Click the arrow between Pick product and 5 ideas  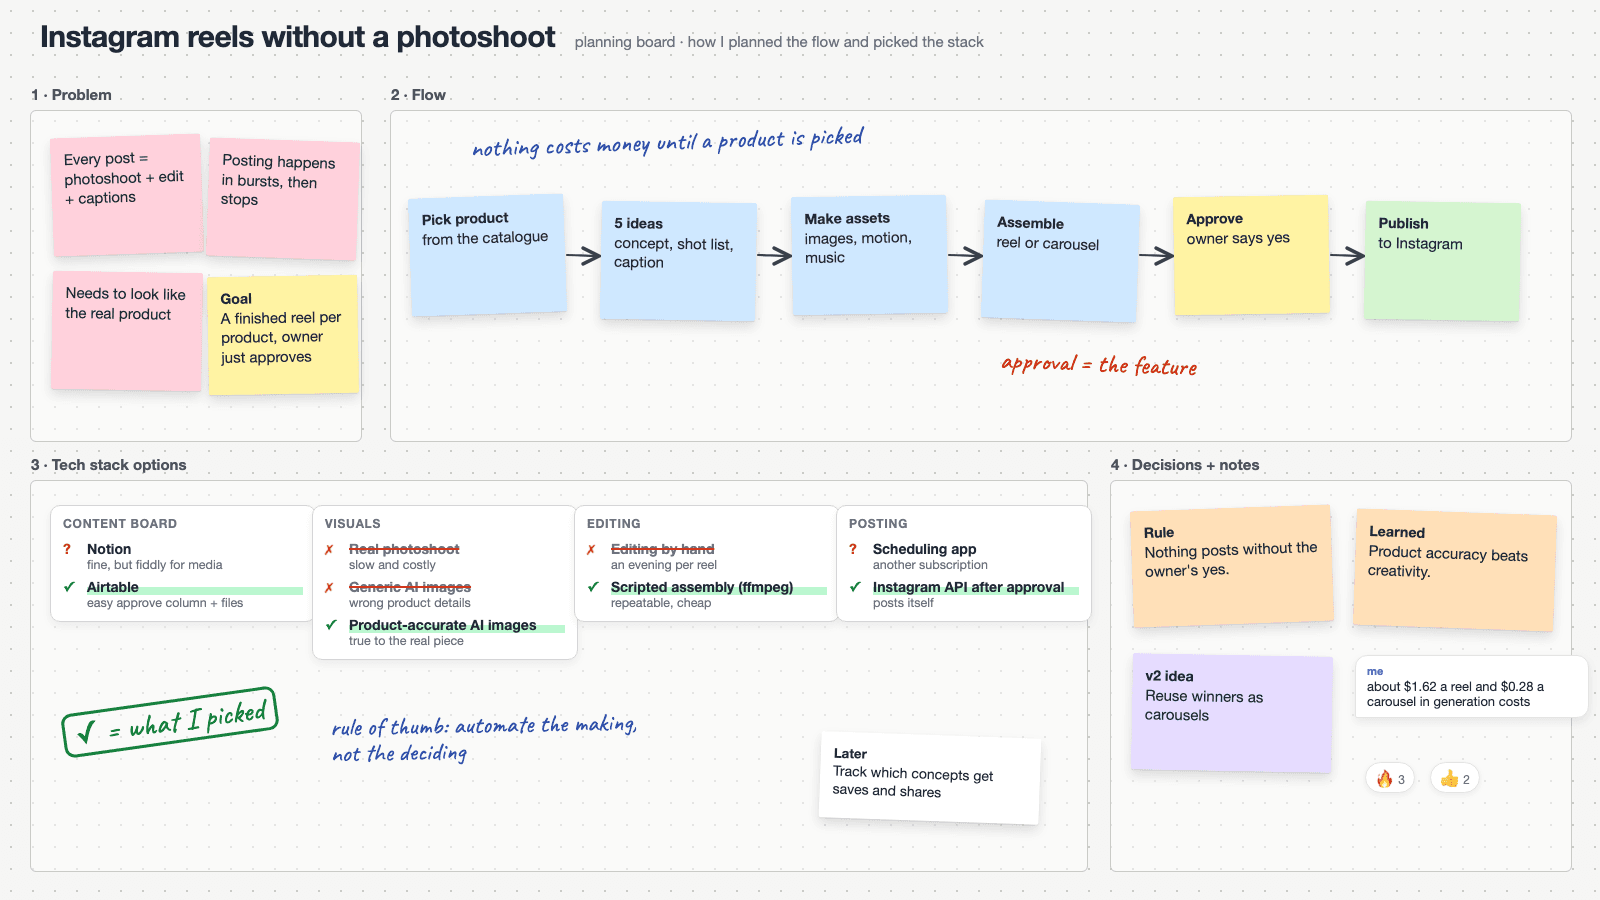click(x=584, y=256)
